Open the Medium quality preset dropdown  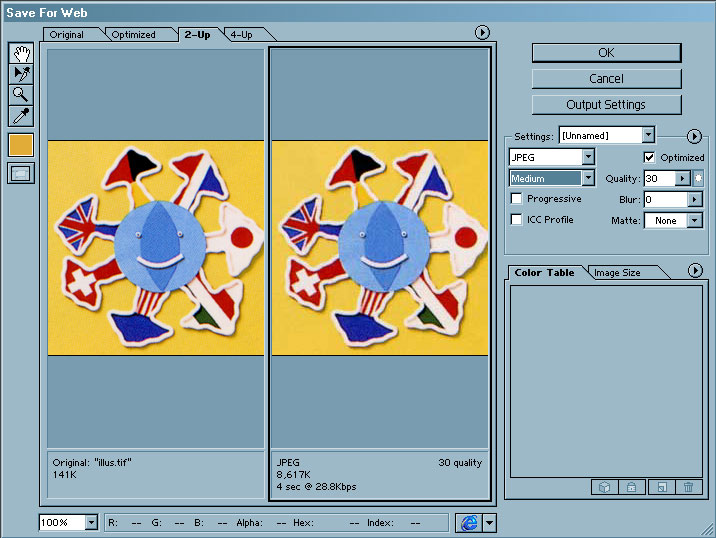tap(588, 178)
